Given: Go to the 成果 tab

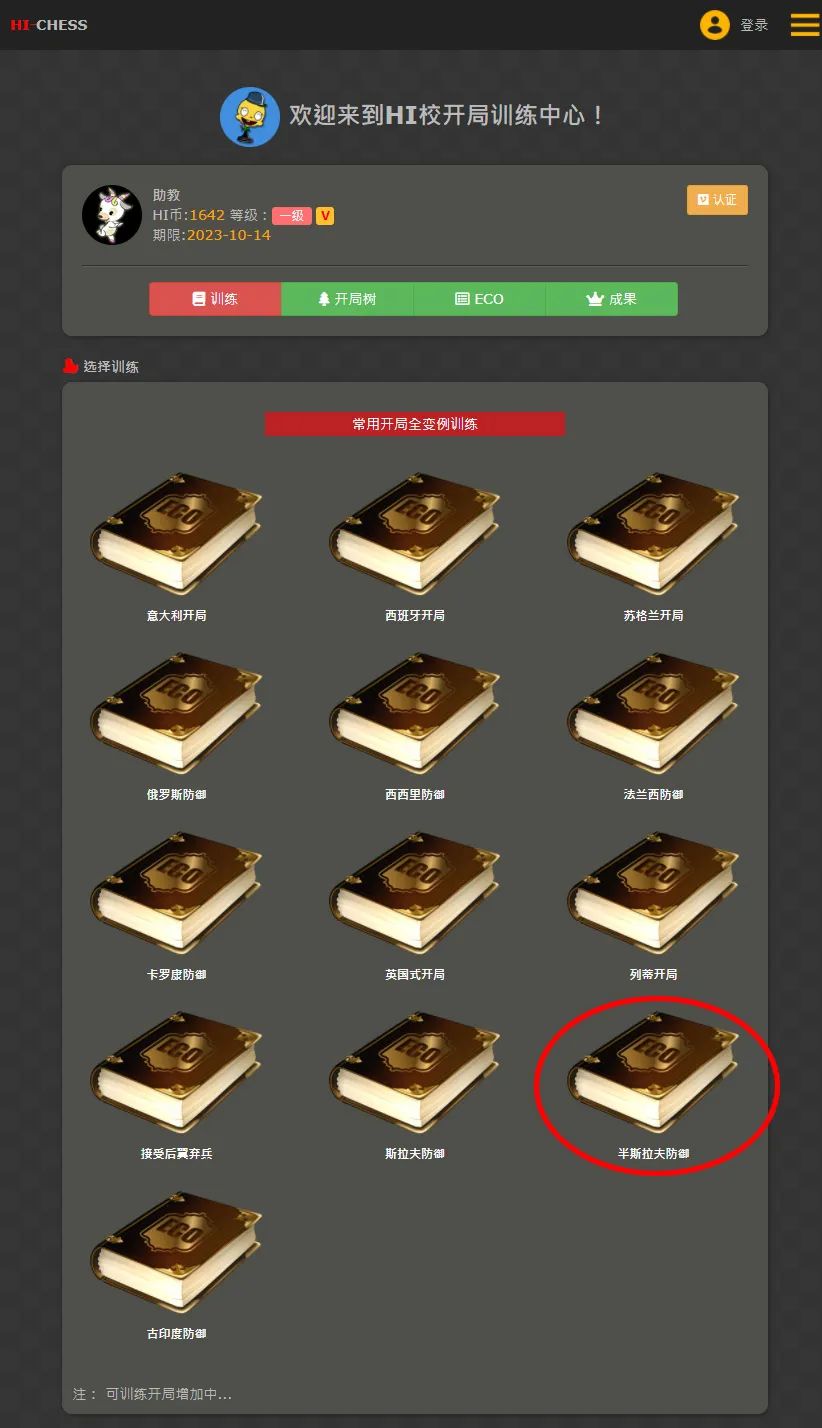Looking at the screenshot, I should pyautogui.click(x=611, y=299).
